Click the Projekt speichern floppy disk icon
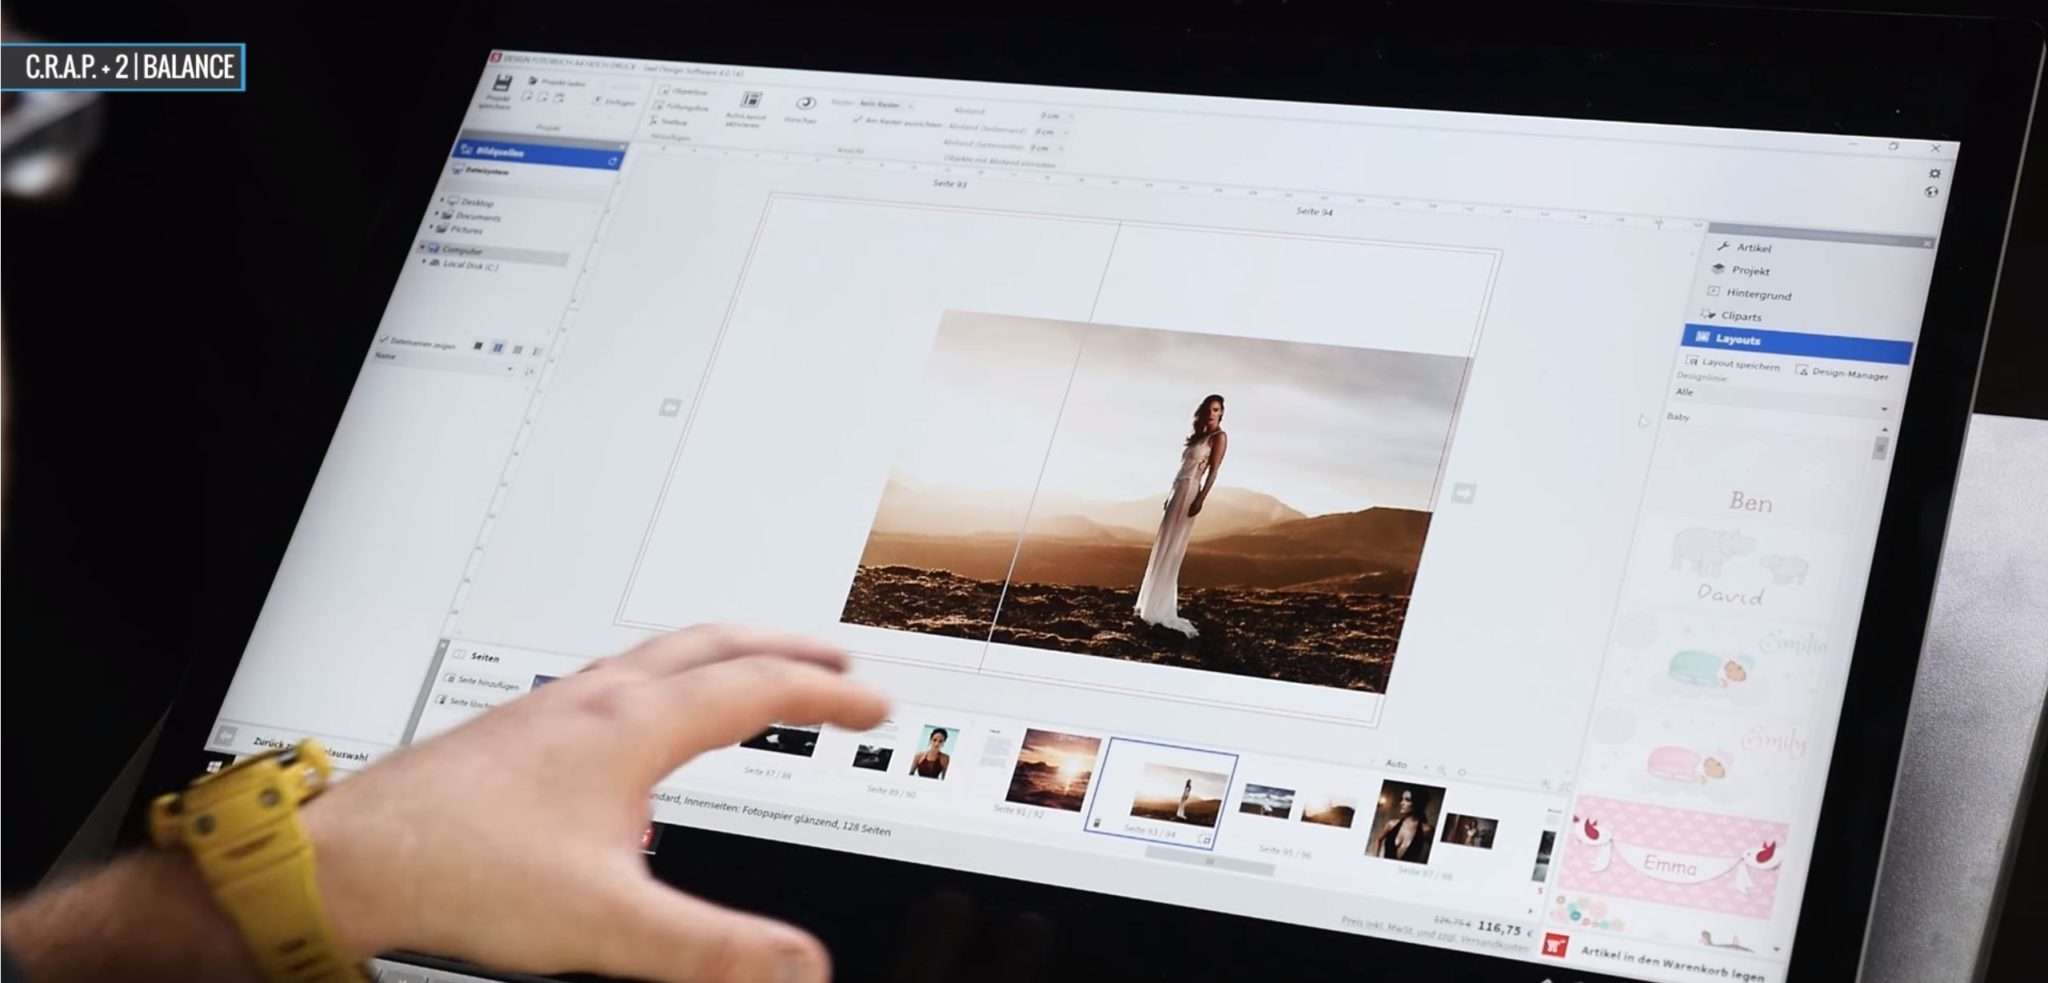Screen dimensions: 2048x983 pos(501,84)
